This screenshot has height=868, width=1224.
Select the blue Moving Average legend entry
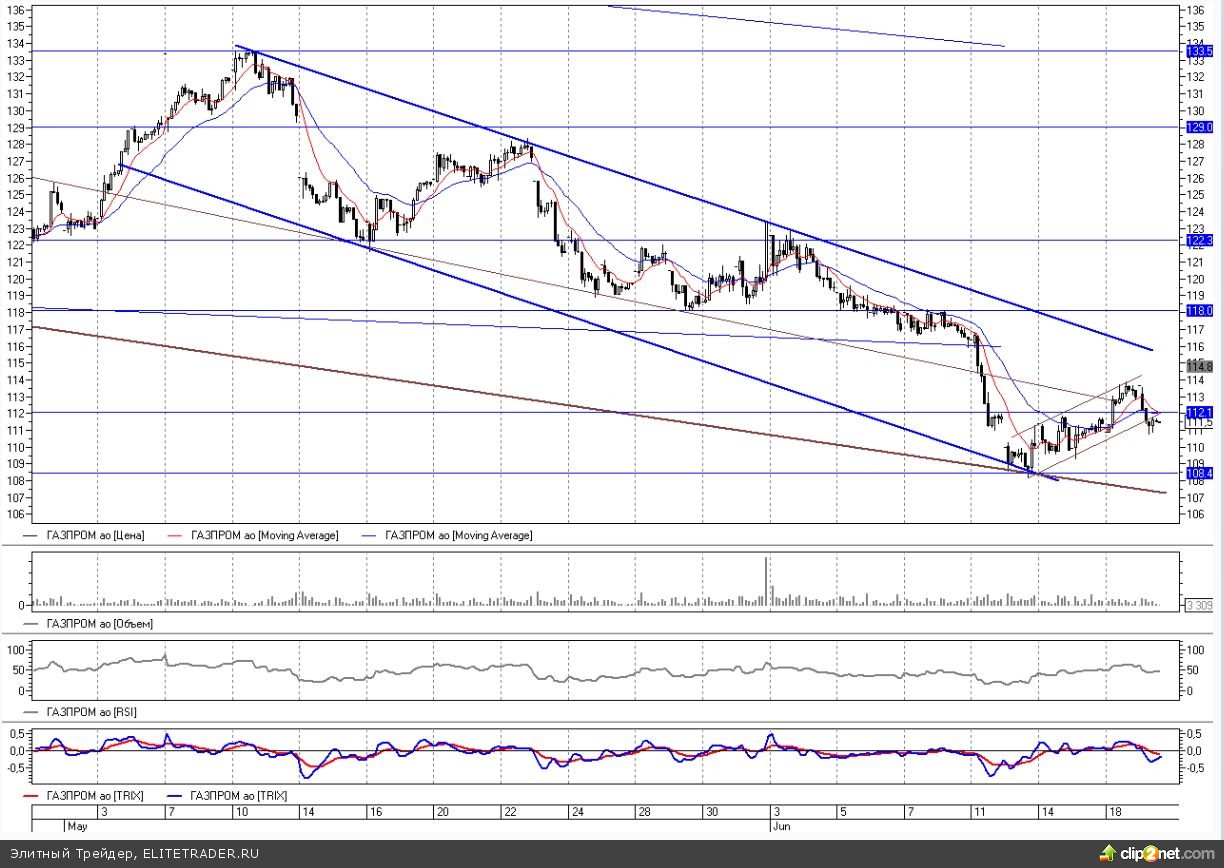click(458, 536)
